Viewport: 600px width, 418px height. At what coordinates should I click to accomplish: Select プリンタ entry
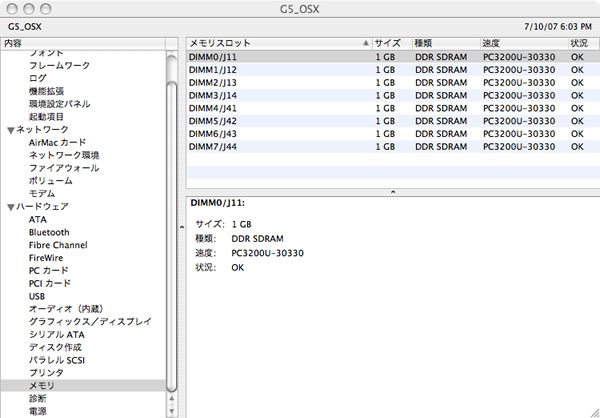[46, 373]
